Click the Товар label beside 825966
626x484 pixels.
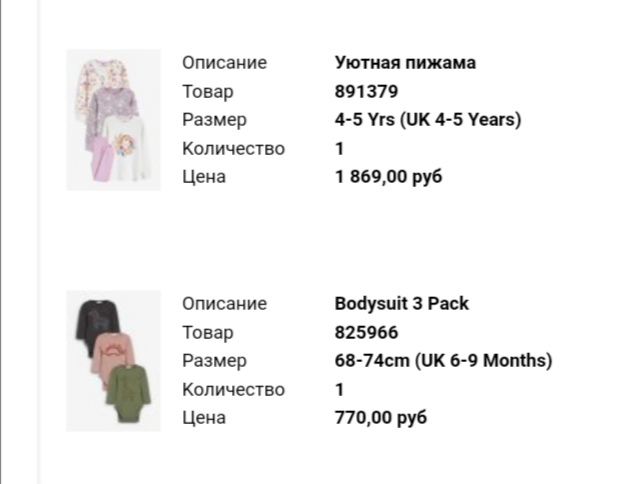point(207,332)
